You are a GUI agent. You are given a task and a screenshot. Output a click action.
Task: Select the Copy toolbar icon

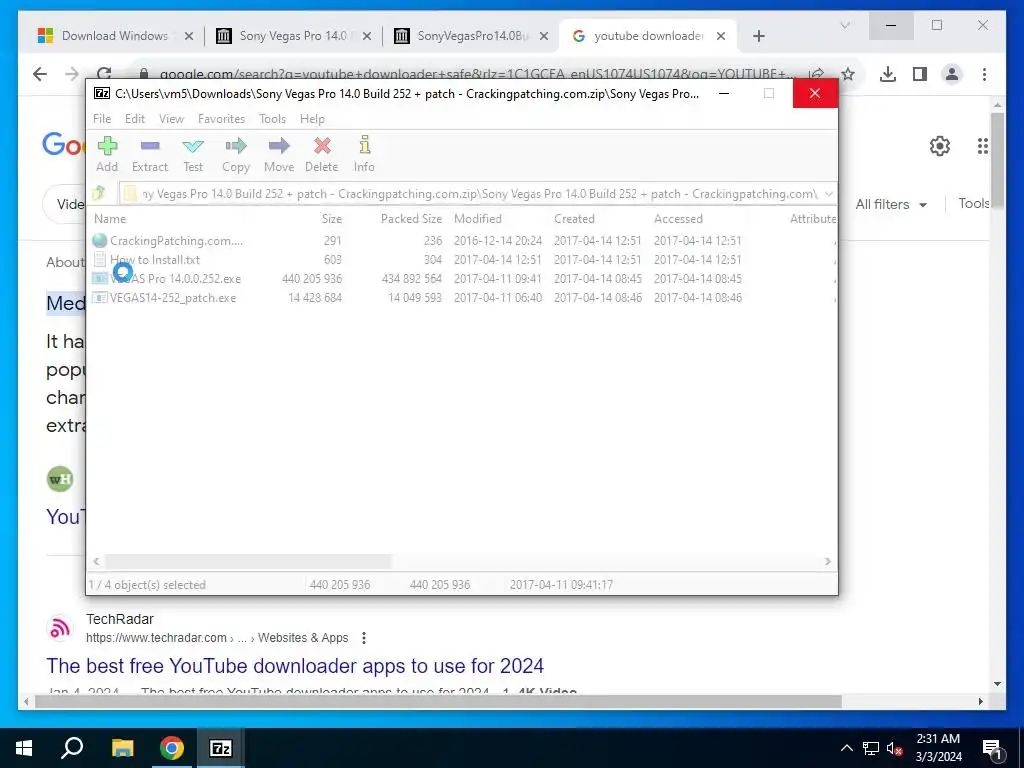[x=236, y=146]
